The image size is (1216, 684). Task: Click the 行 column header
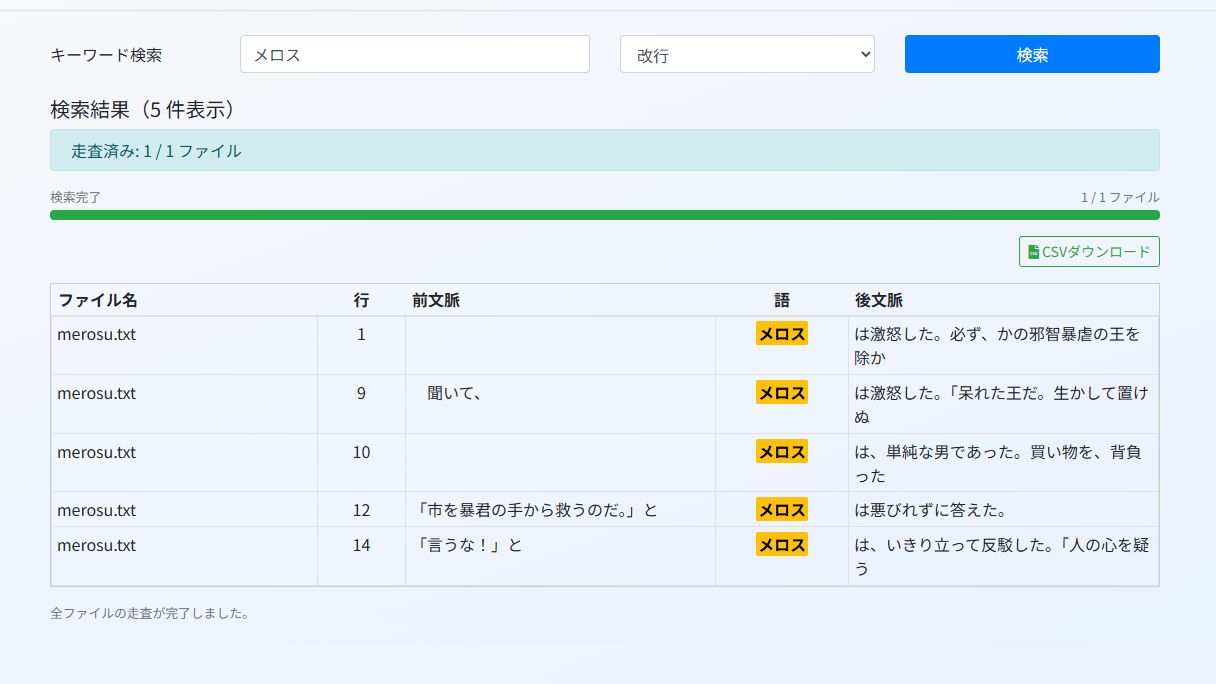[x=361, y=300]
